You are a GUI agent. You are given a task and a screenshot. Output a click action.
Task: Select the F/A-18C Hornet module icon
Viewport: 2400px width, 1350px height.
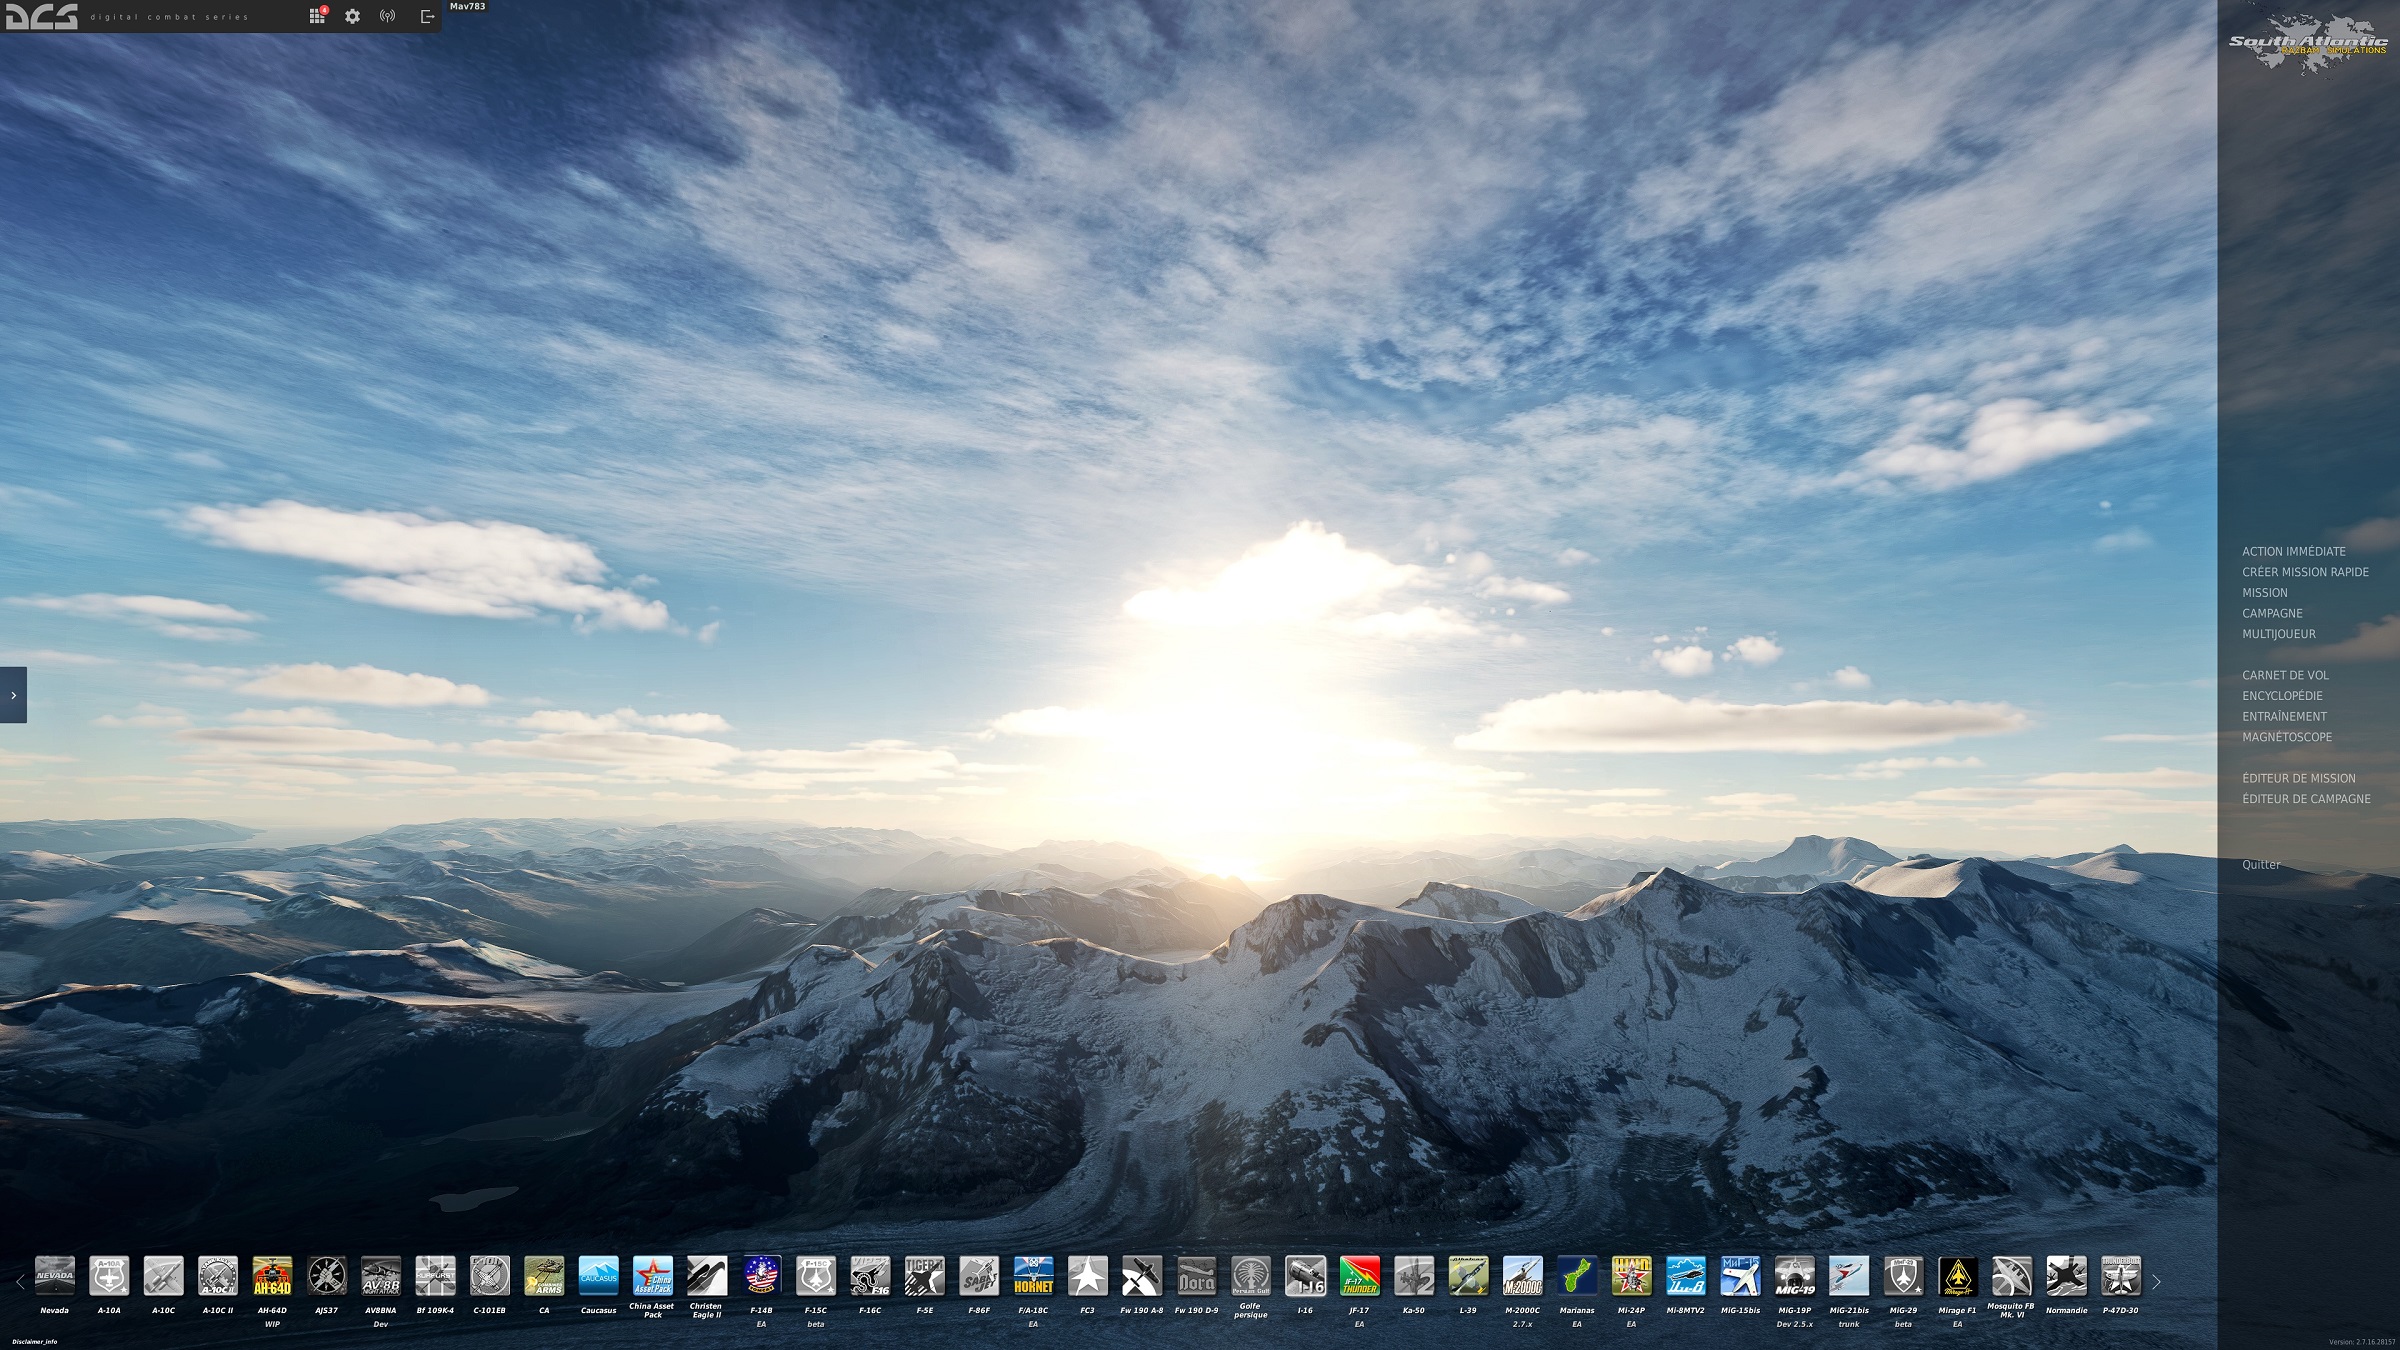pos(1033,1276)
